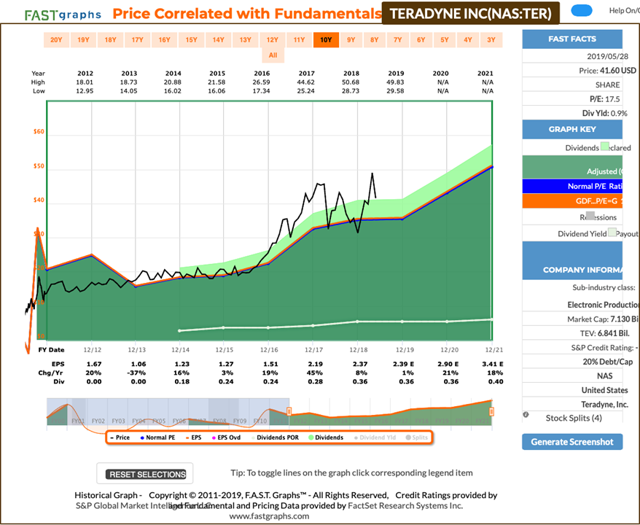Toggle the Dividends legend item
The height and width of the screenshot is (525, 640).
(x=326, y=438)
